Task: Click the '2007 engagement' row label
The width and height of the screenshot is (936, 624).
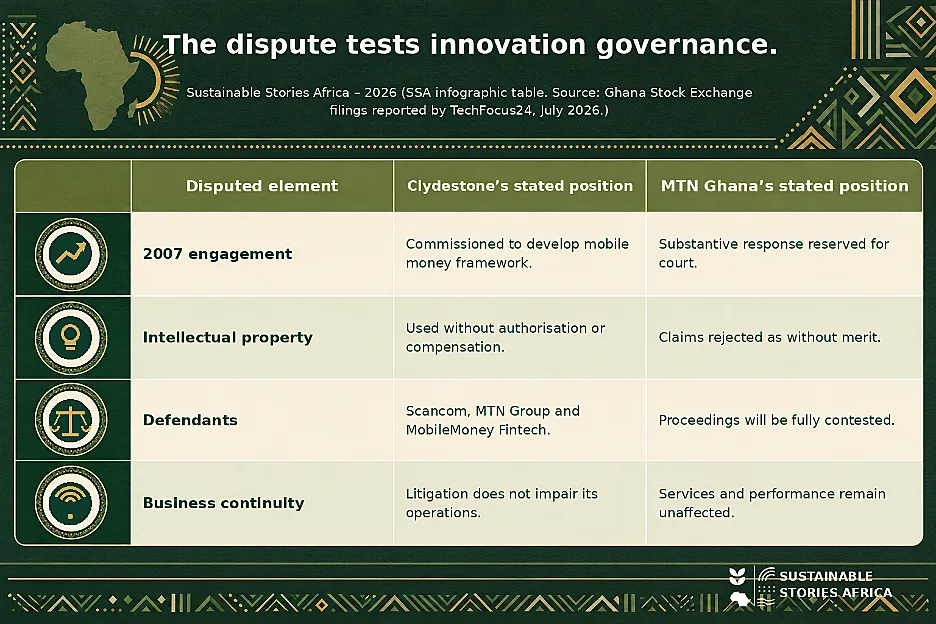Action: pyautogui.click(x=218, y=254)
